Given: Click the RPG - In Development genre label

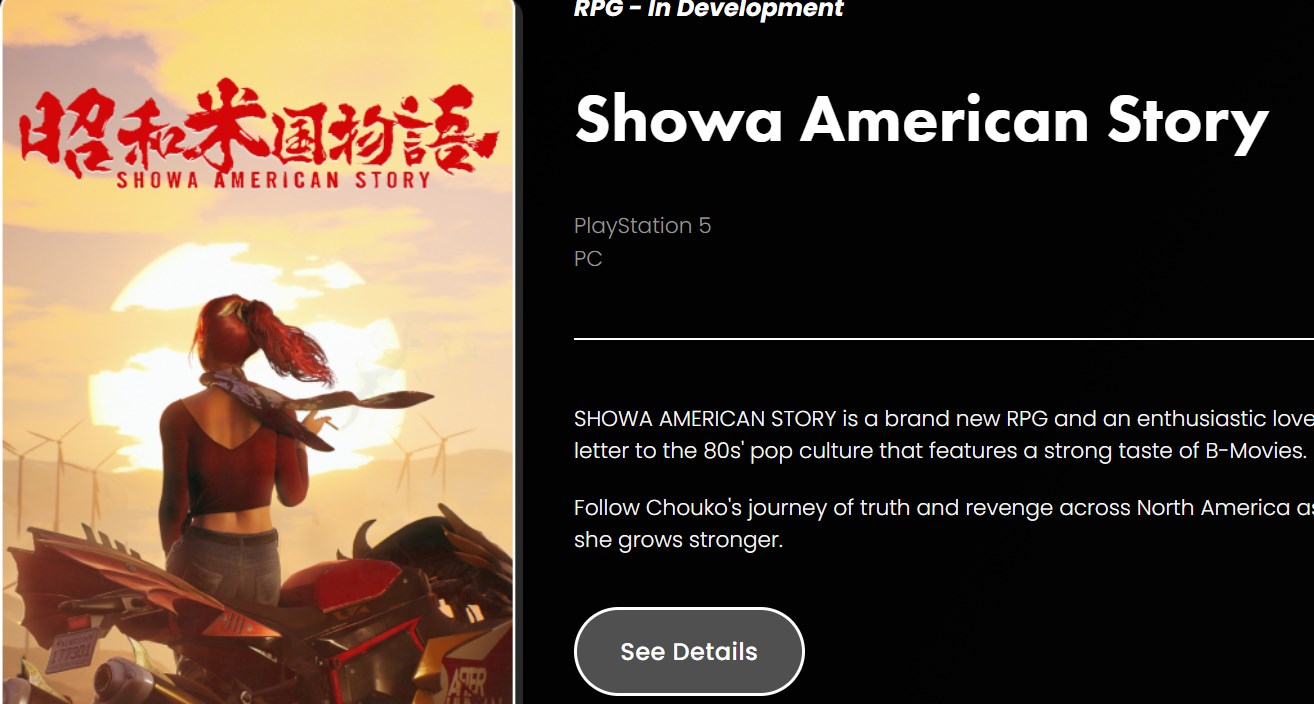Looking at the screenshot, I should pyautogui.click(x=708, y=9).
